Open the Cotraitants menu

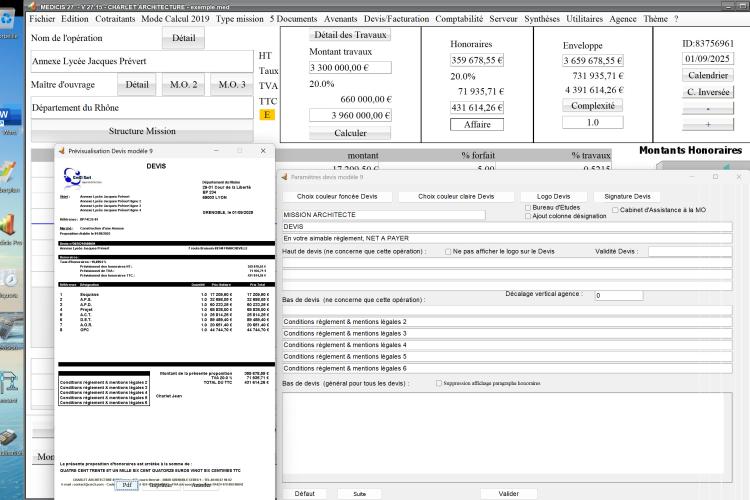(115, 19)
